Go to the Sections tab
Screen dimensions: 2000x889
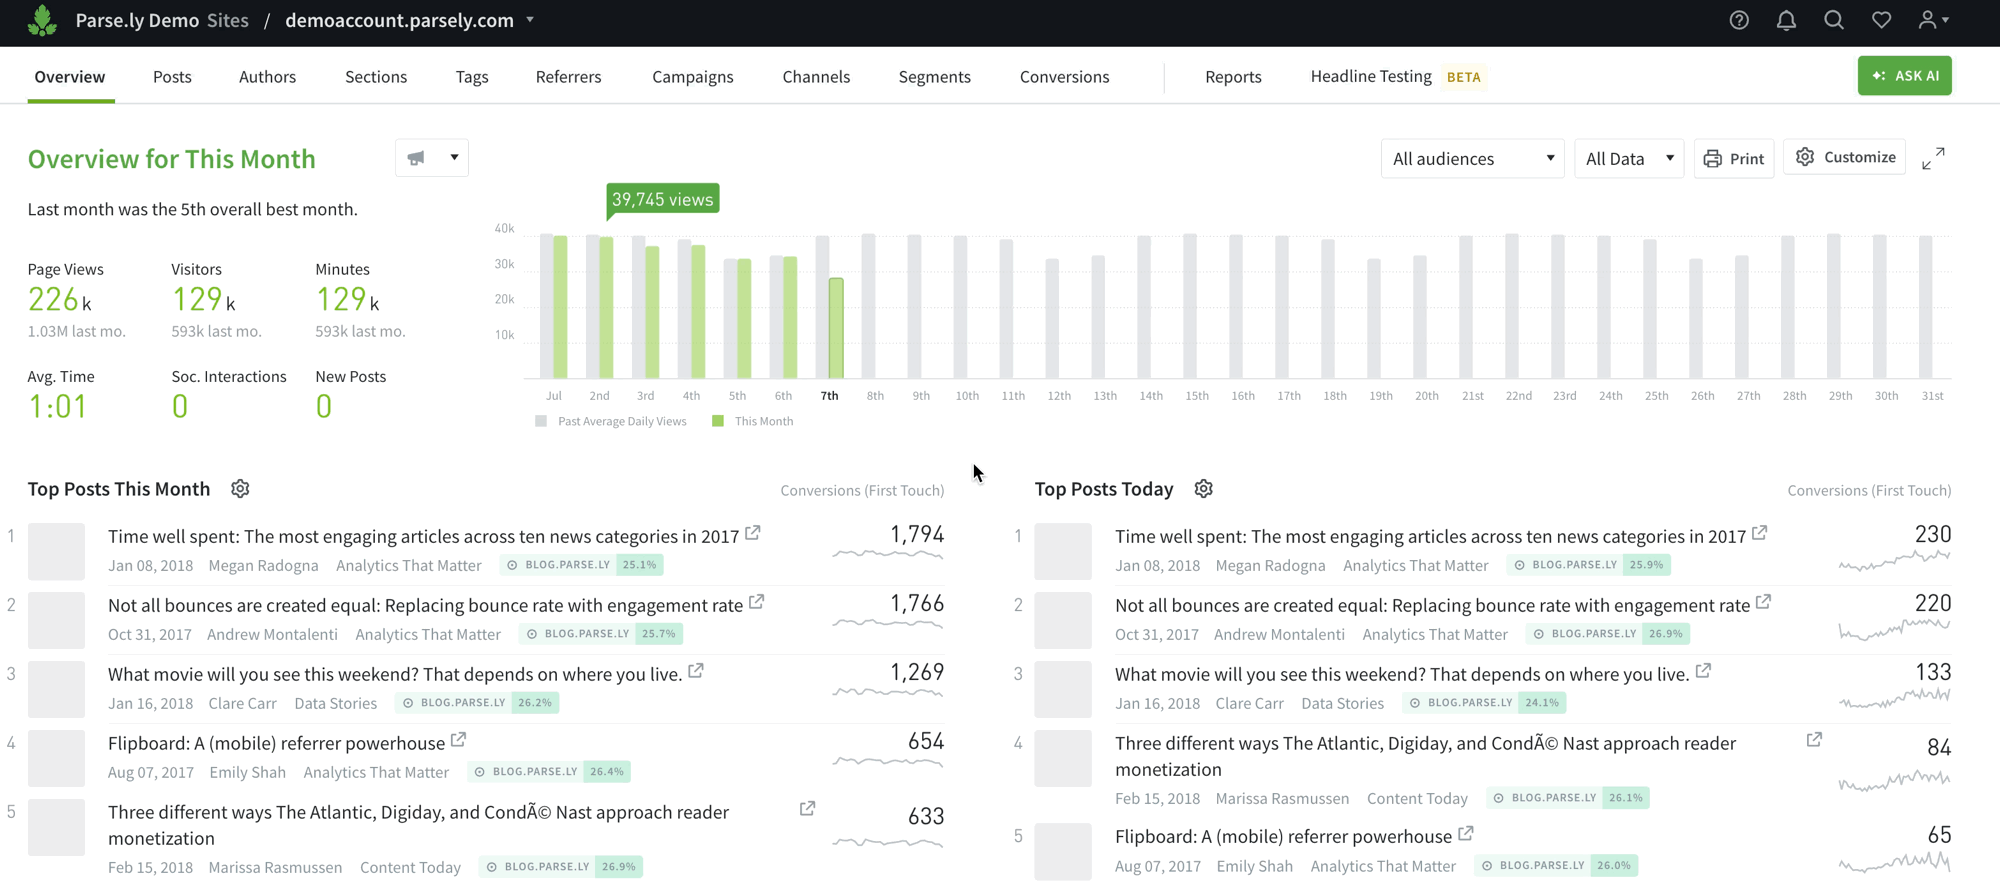(376, 76)
